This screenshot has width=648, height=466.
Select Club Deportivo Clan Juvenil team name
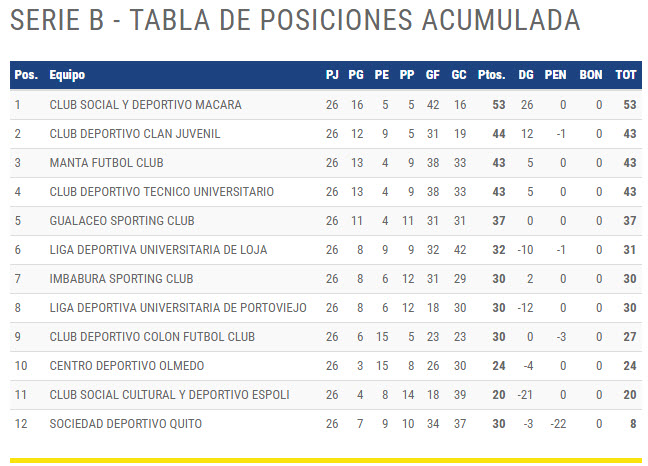pyautogui.click(x=135, y=134)
